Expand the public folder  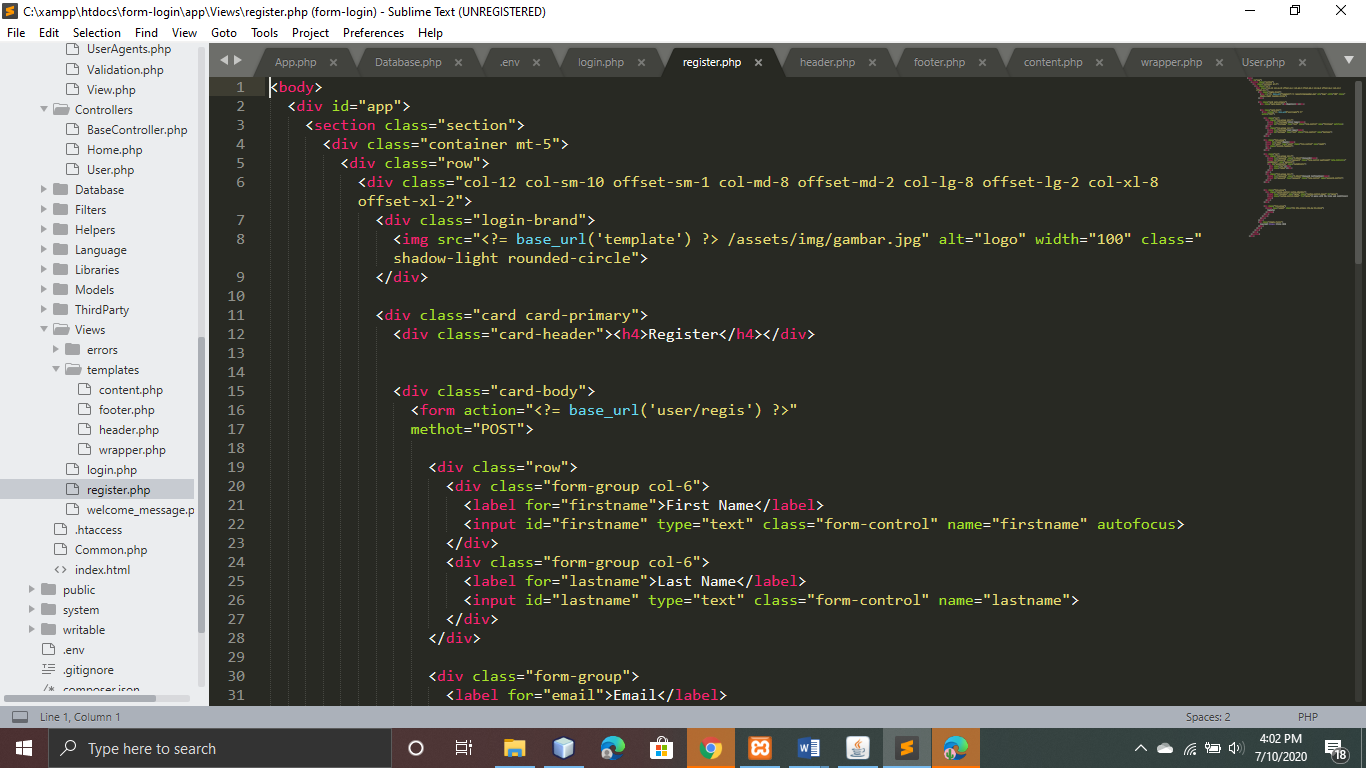(32, 590)
